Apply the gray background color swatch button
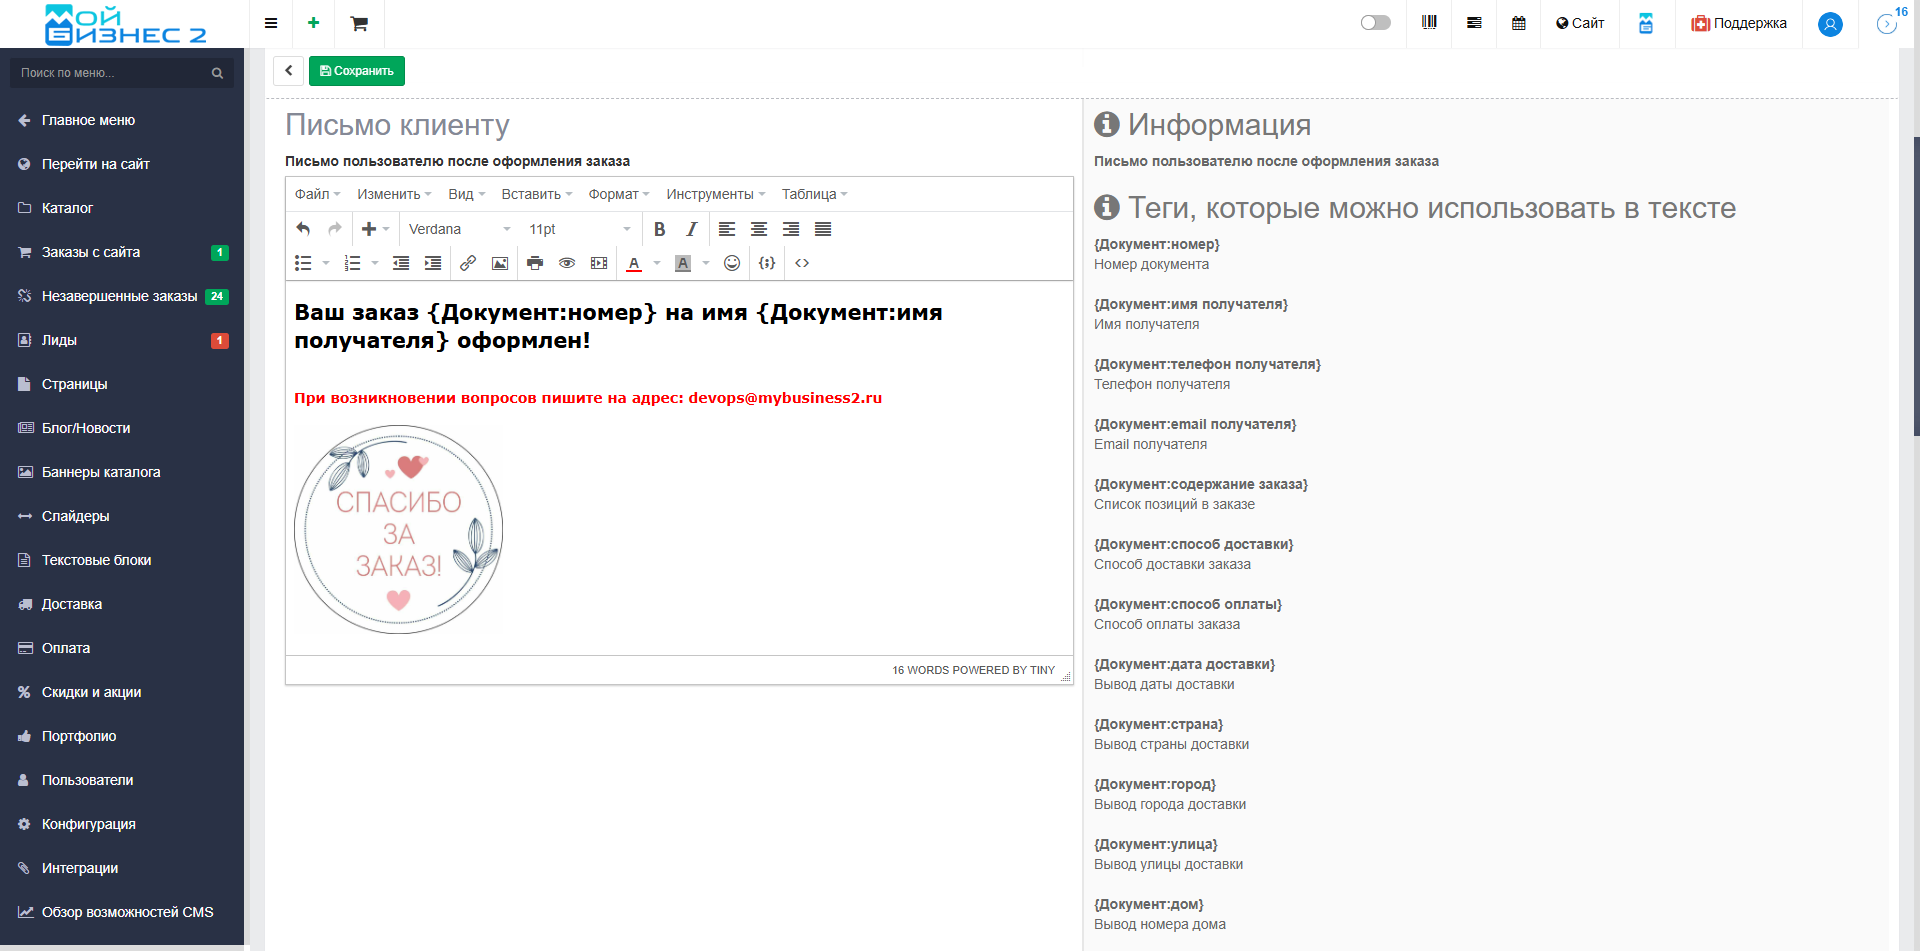 [683, 263]
